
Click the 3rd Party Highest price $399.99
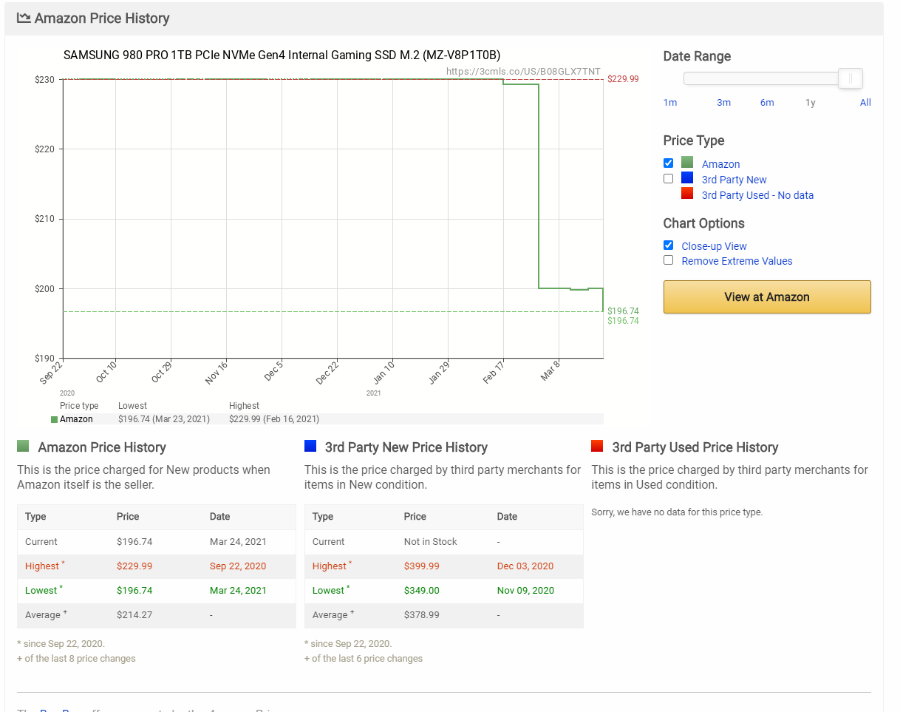click(422, 566)
